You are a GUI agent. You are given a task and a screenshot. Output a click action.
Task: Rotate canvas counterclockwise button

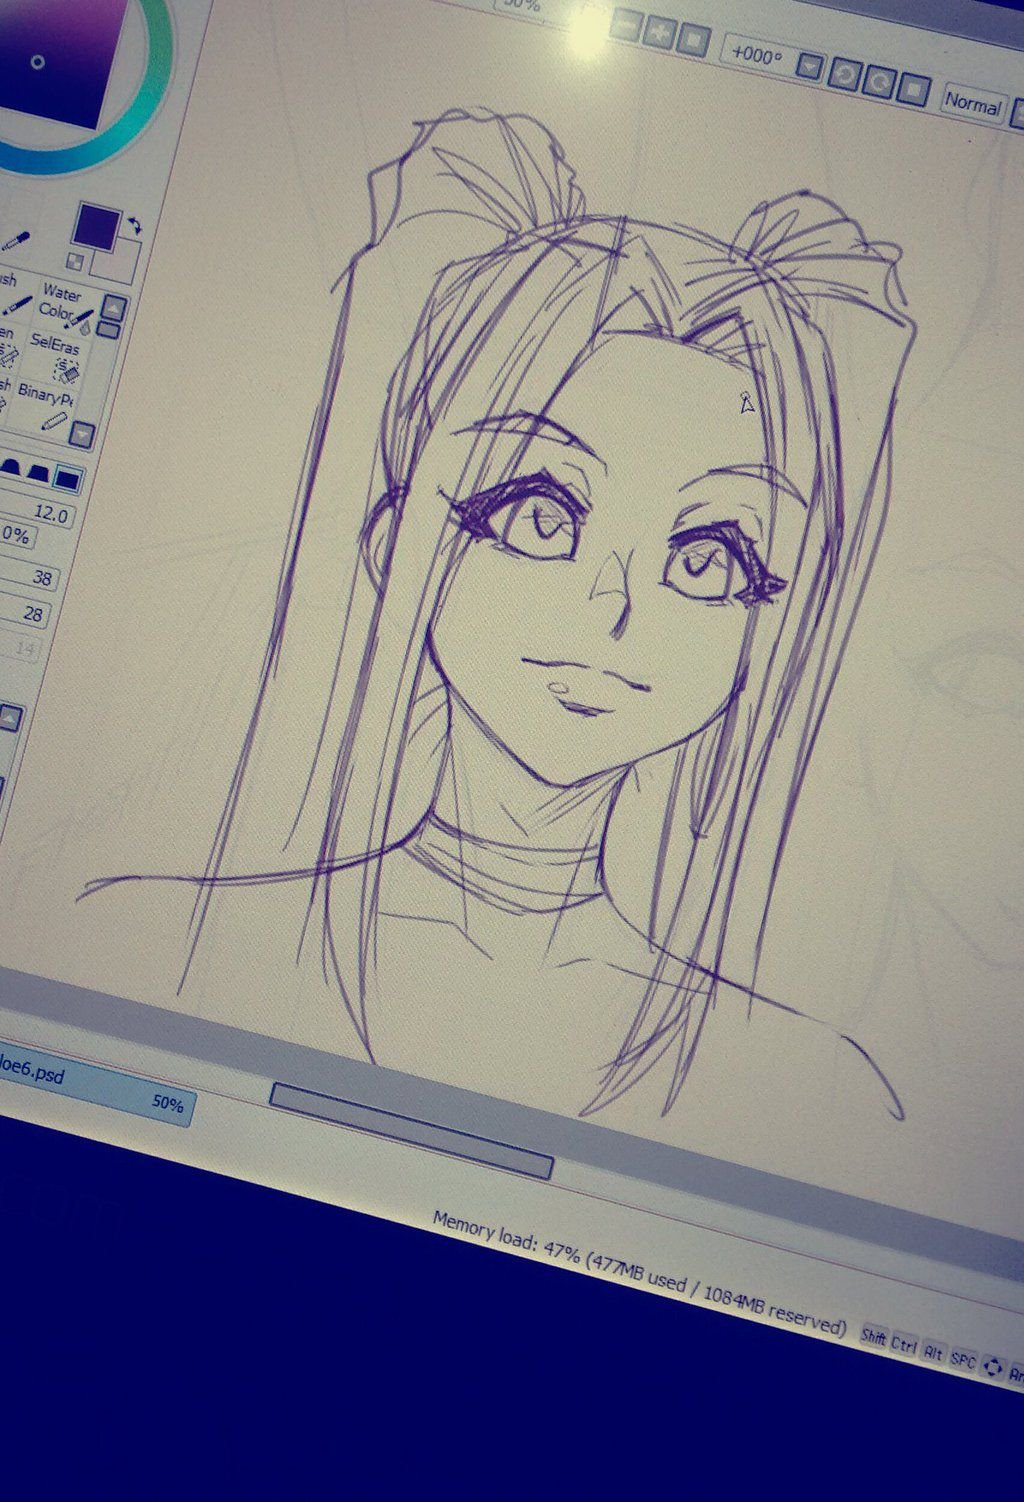[843, 74]
